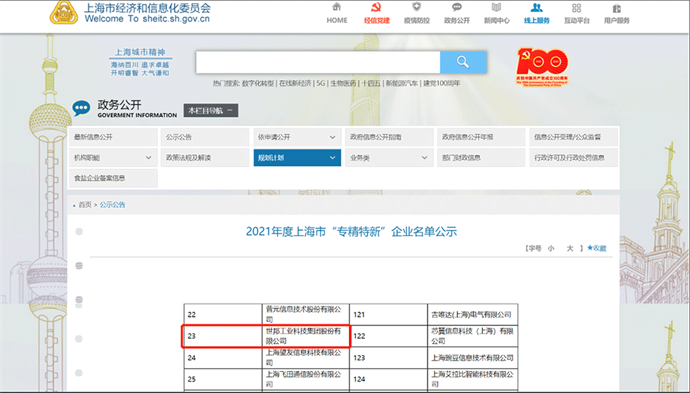
Task: Open the 互动平台 text label
Action: 576,20
